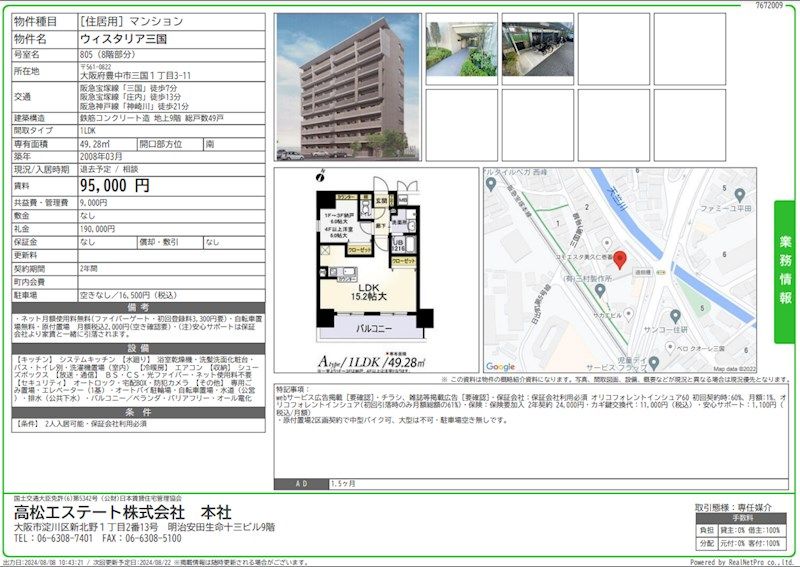Open the building exterior main photo
Viewport: 800px width, 567px height.
[x=347, y=86]
